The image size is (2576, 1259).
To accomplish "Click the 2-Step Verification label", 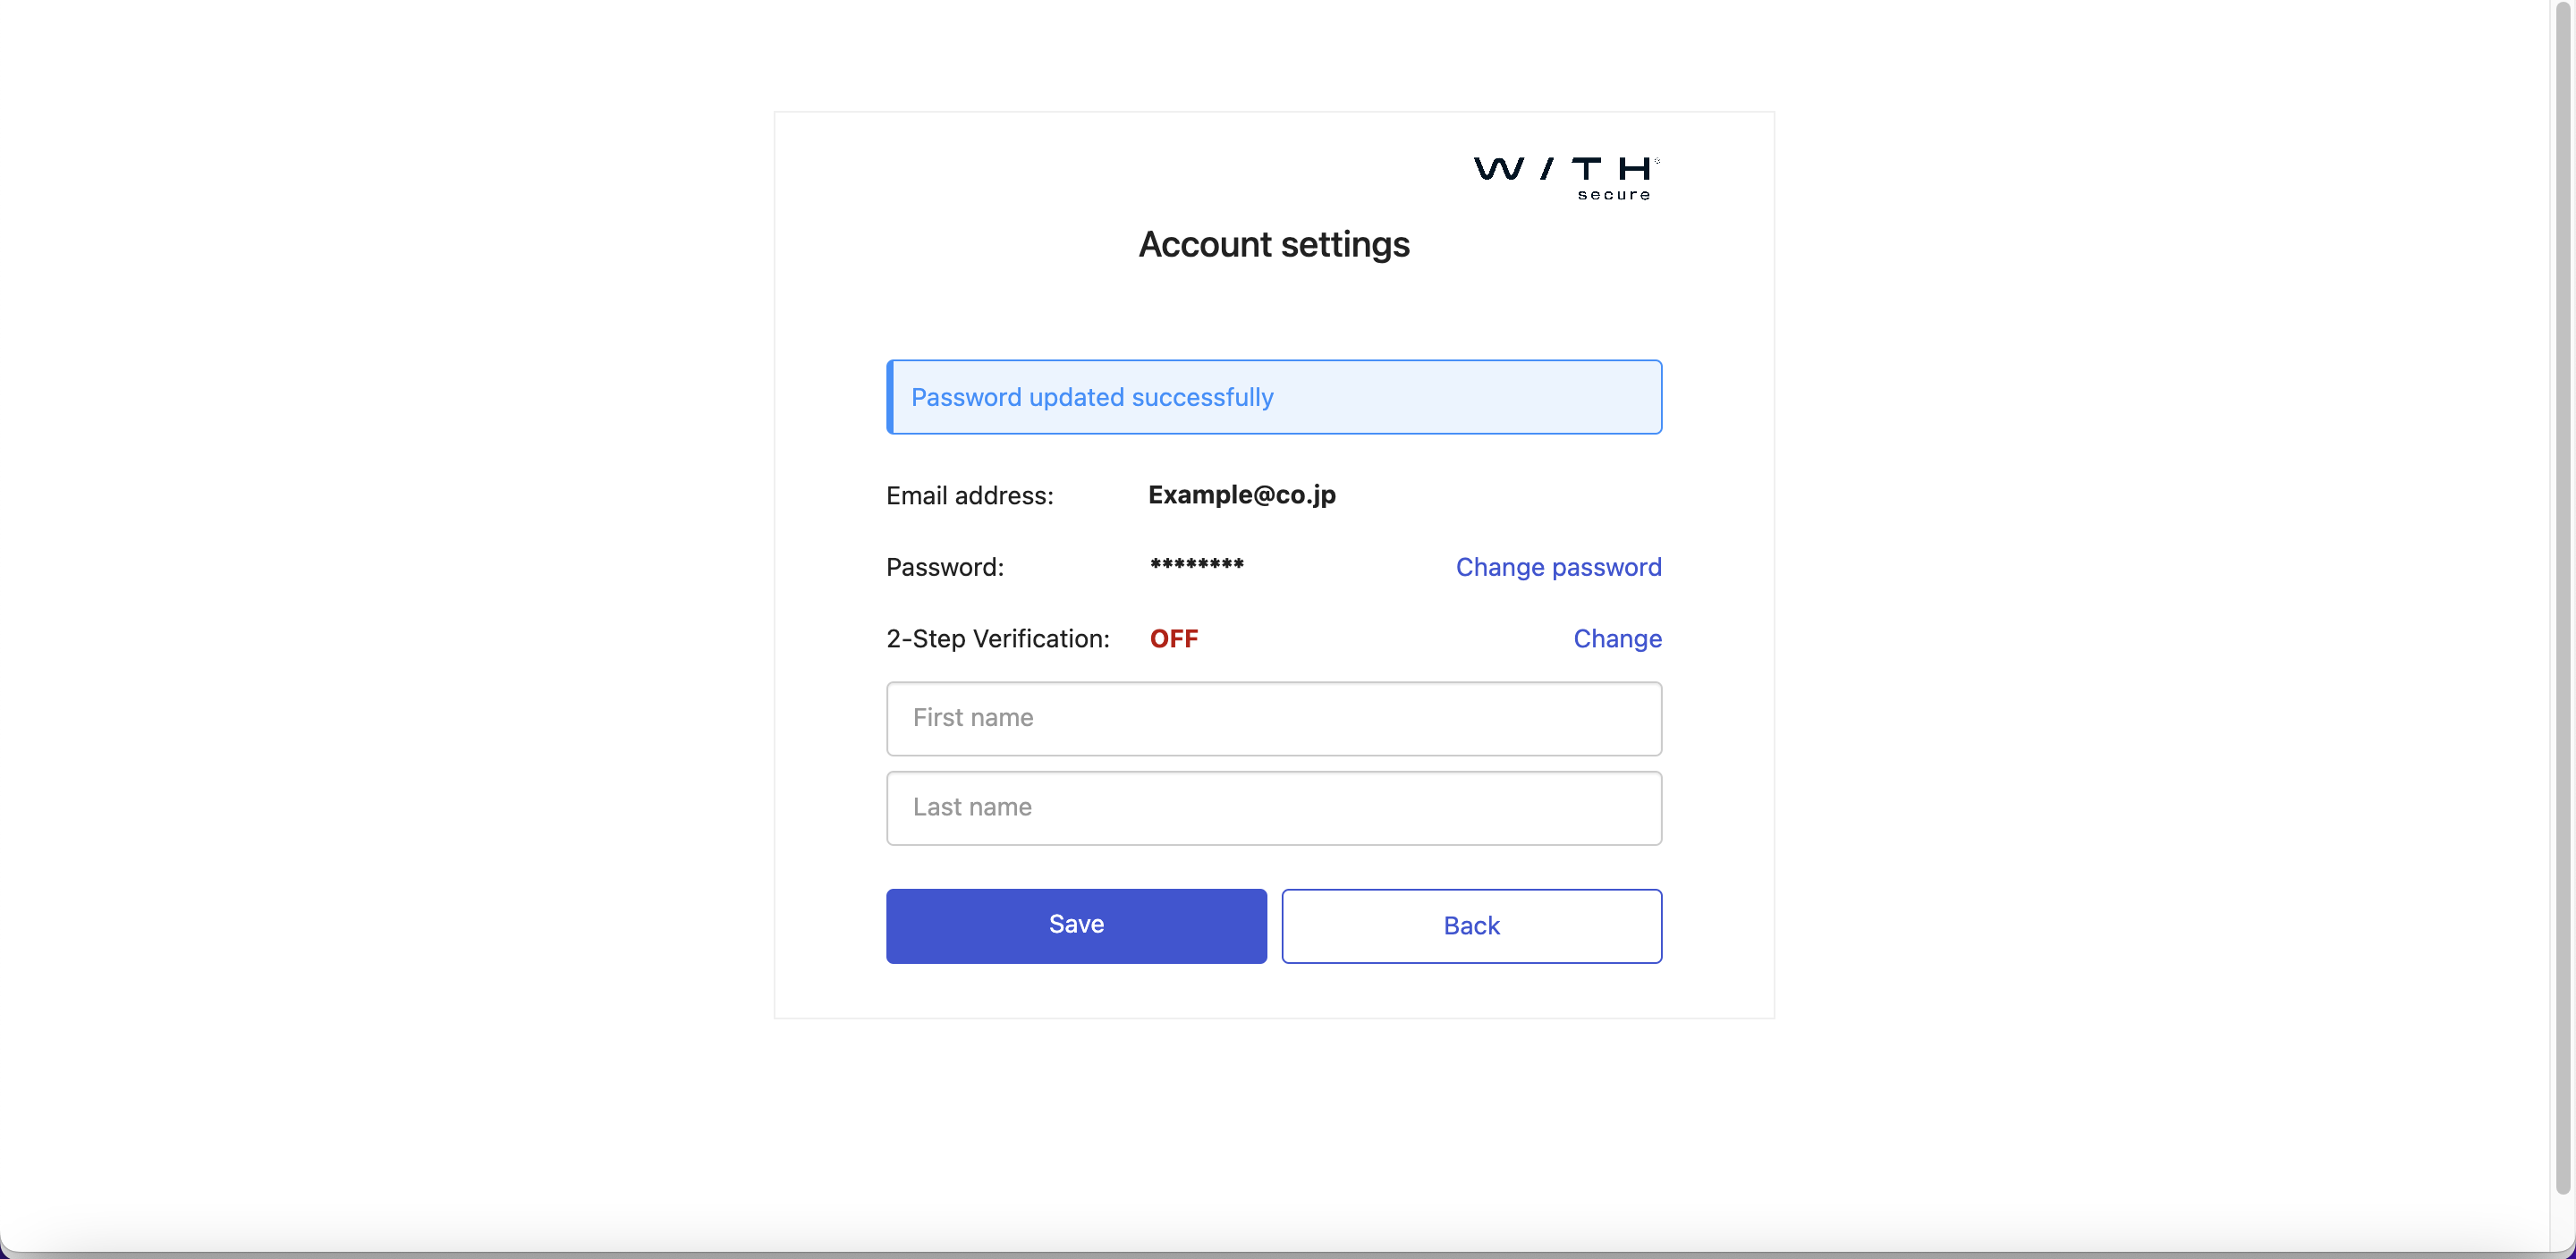I will click(x=997, y=638).
